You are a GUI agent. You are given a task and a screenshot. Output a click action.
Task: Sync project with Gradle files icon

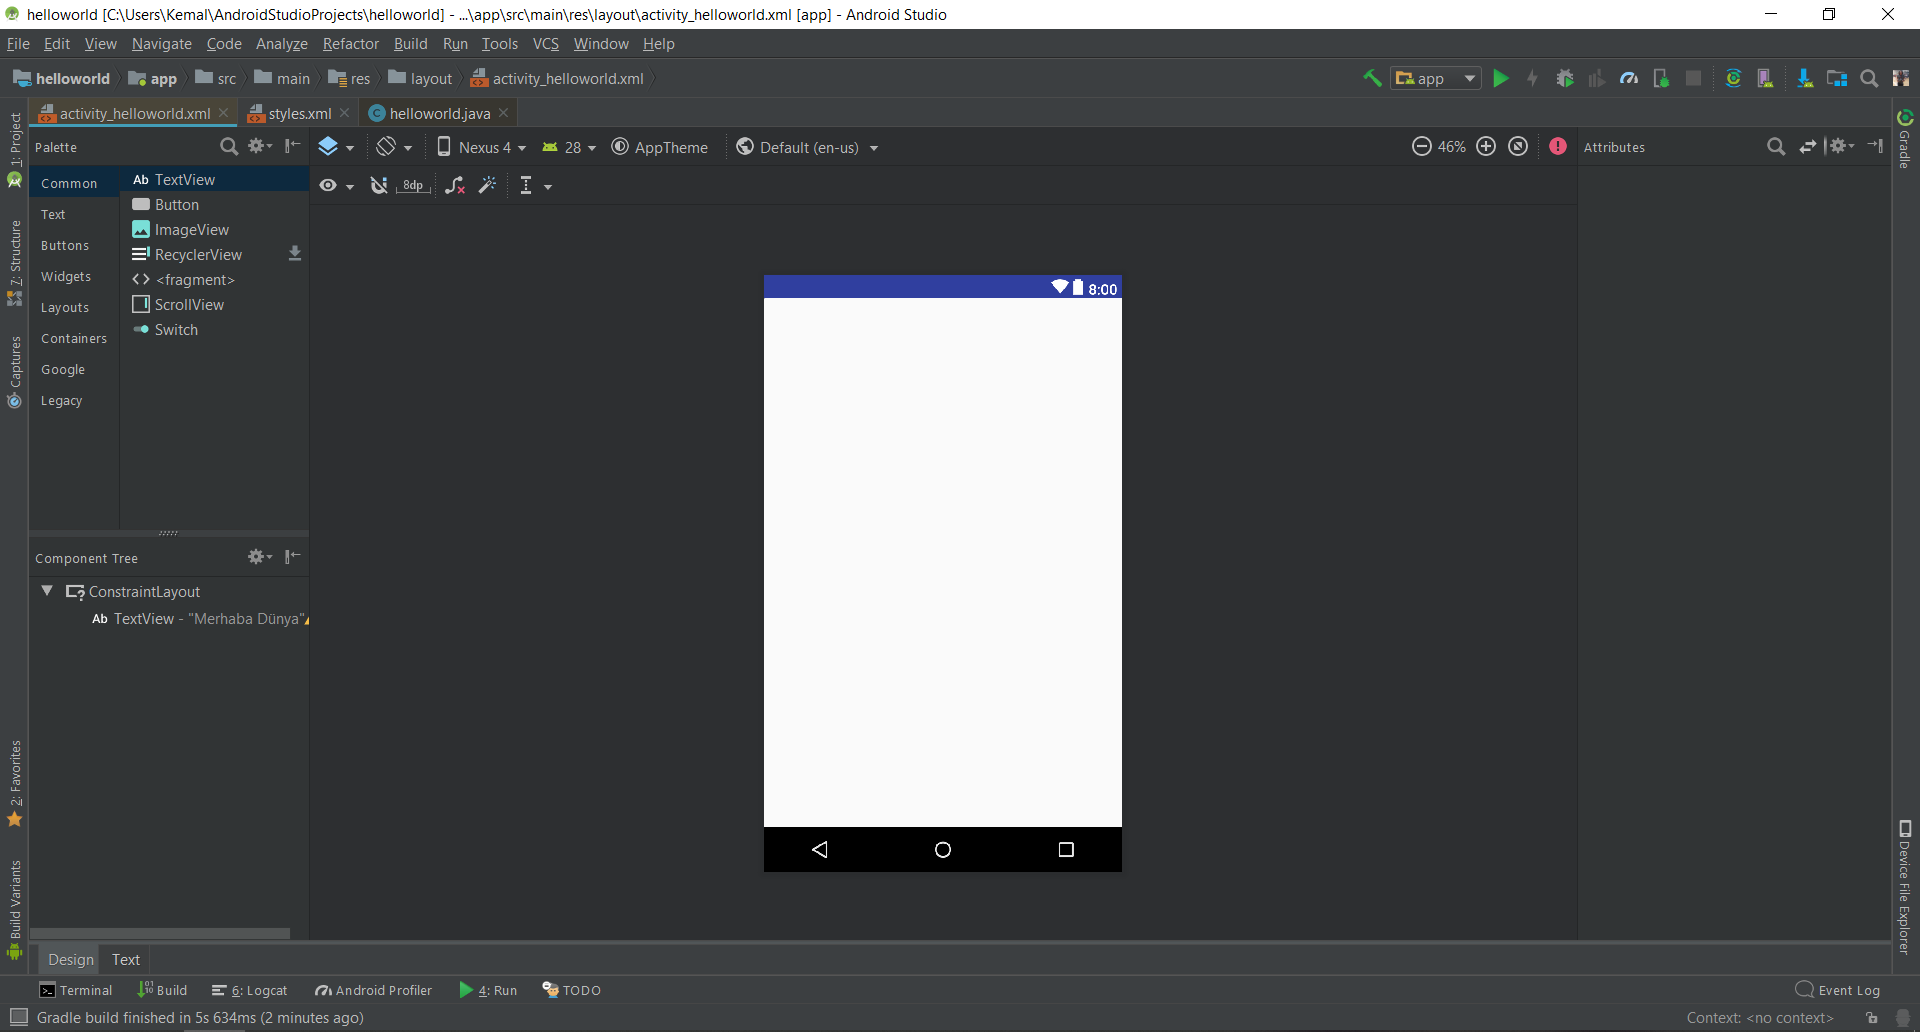point(1733,78)
